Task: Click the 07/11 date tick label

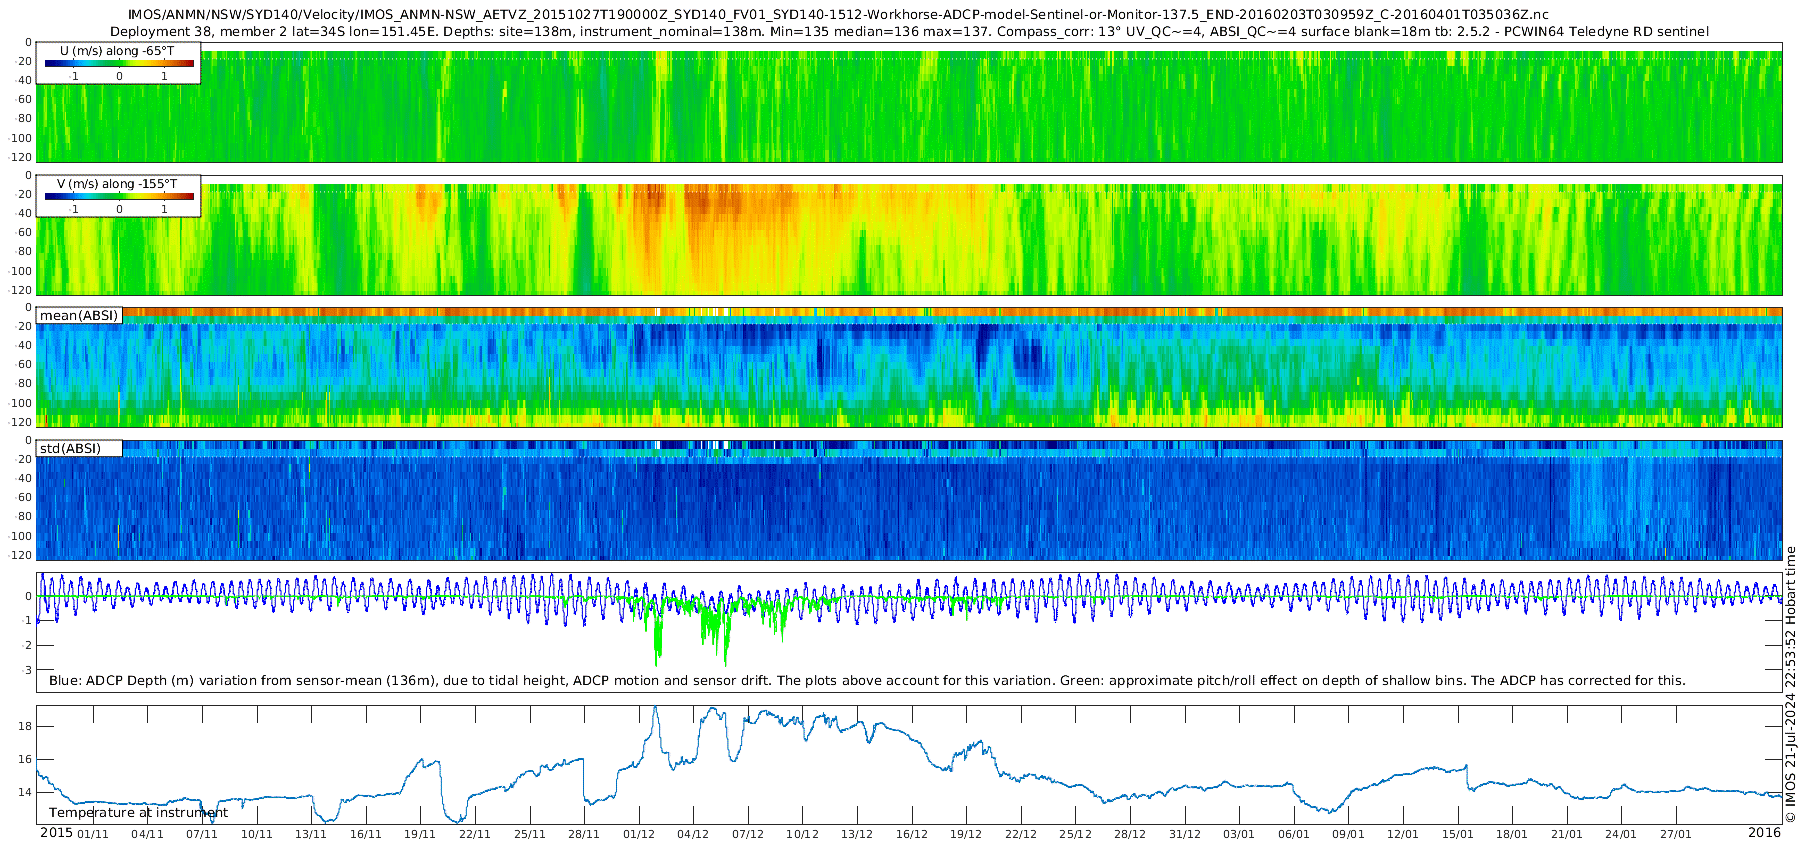Action: point(201,834)
